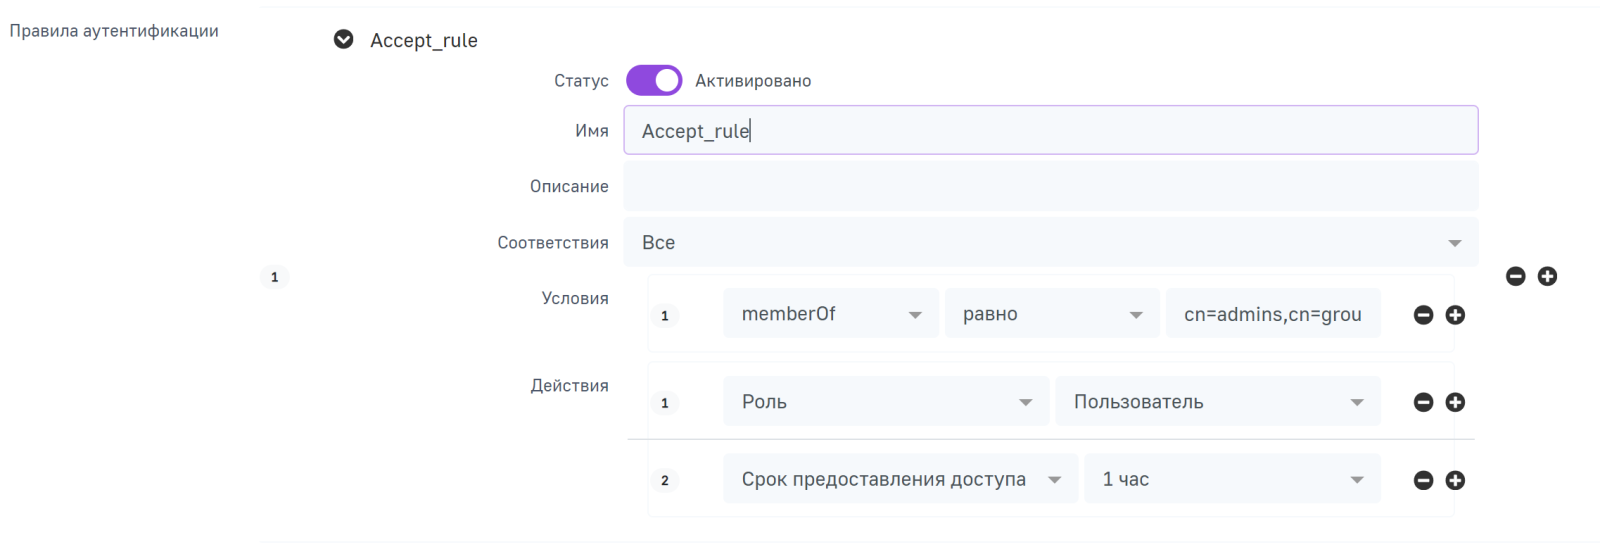This screenshot has width=1600, height=547.
Task: Remove the Роль action with minus icon
Action: pyautogui.click(x=1423, y=402)
